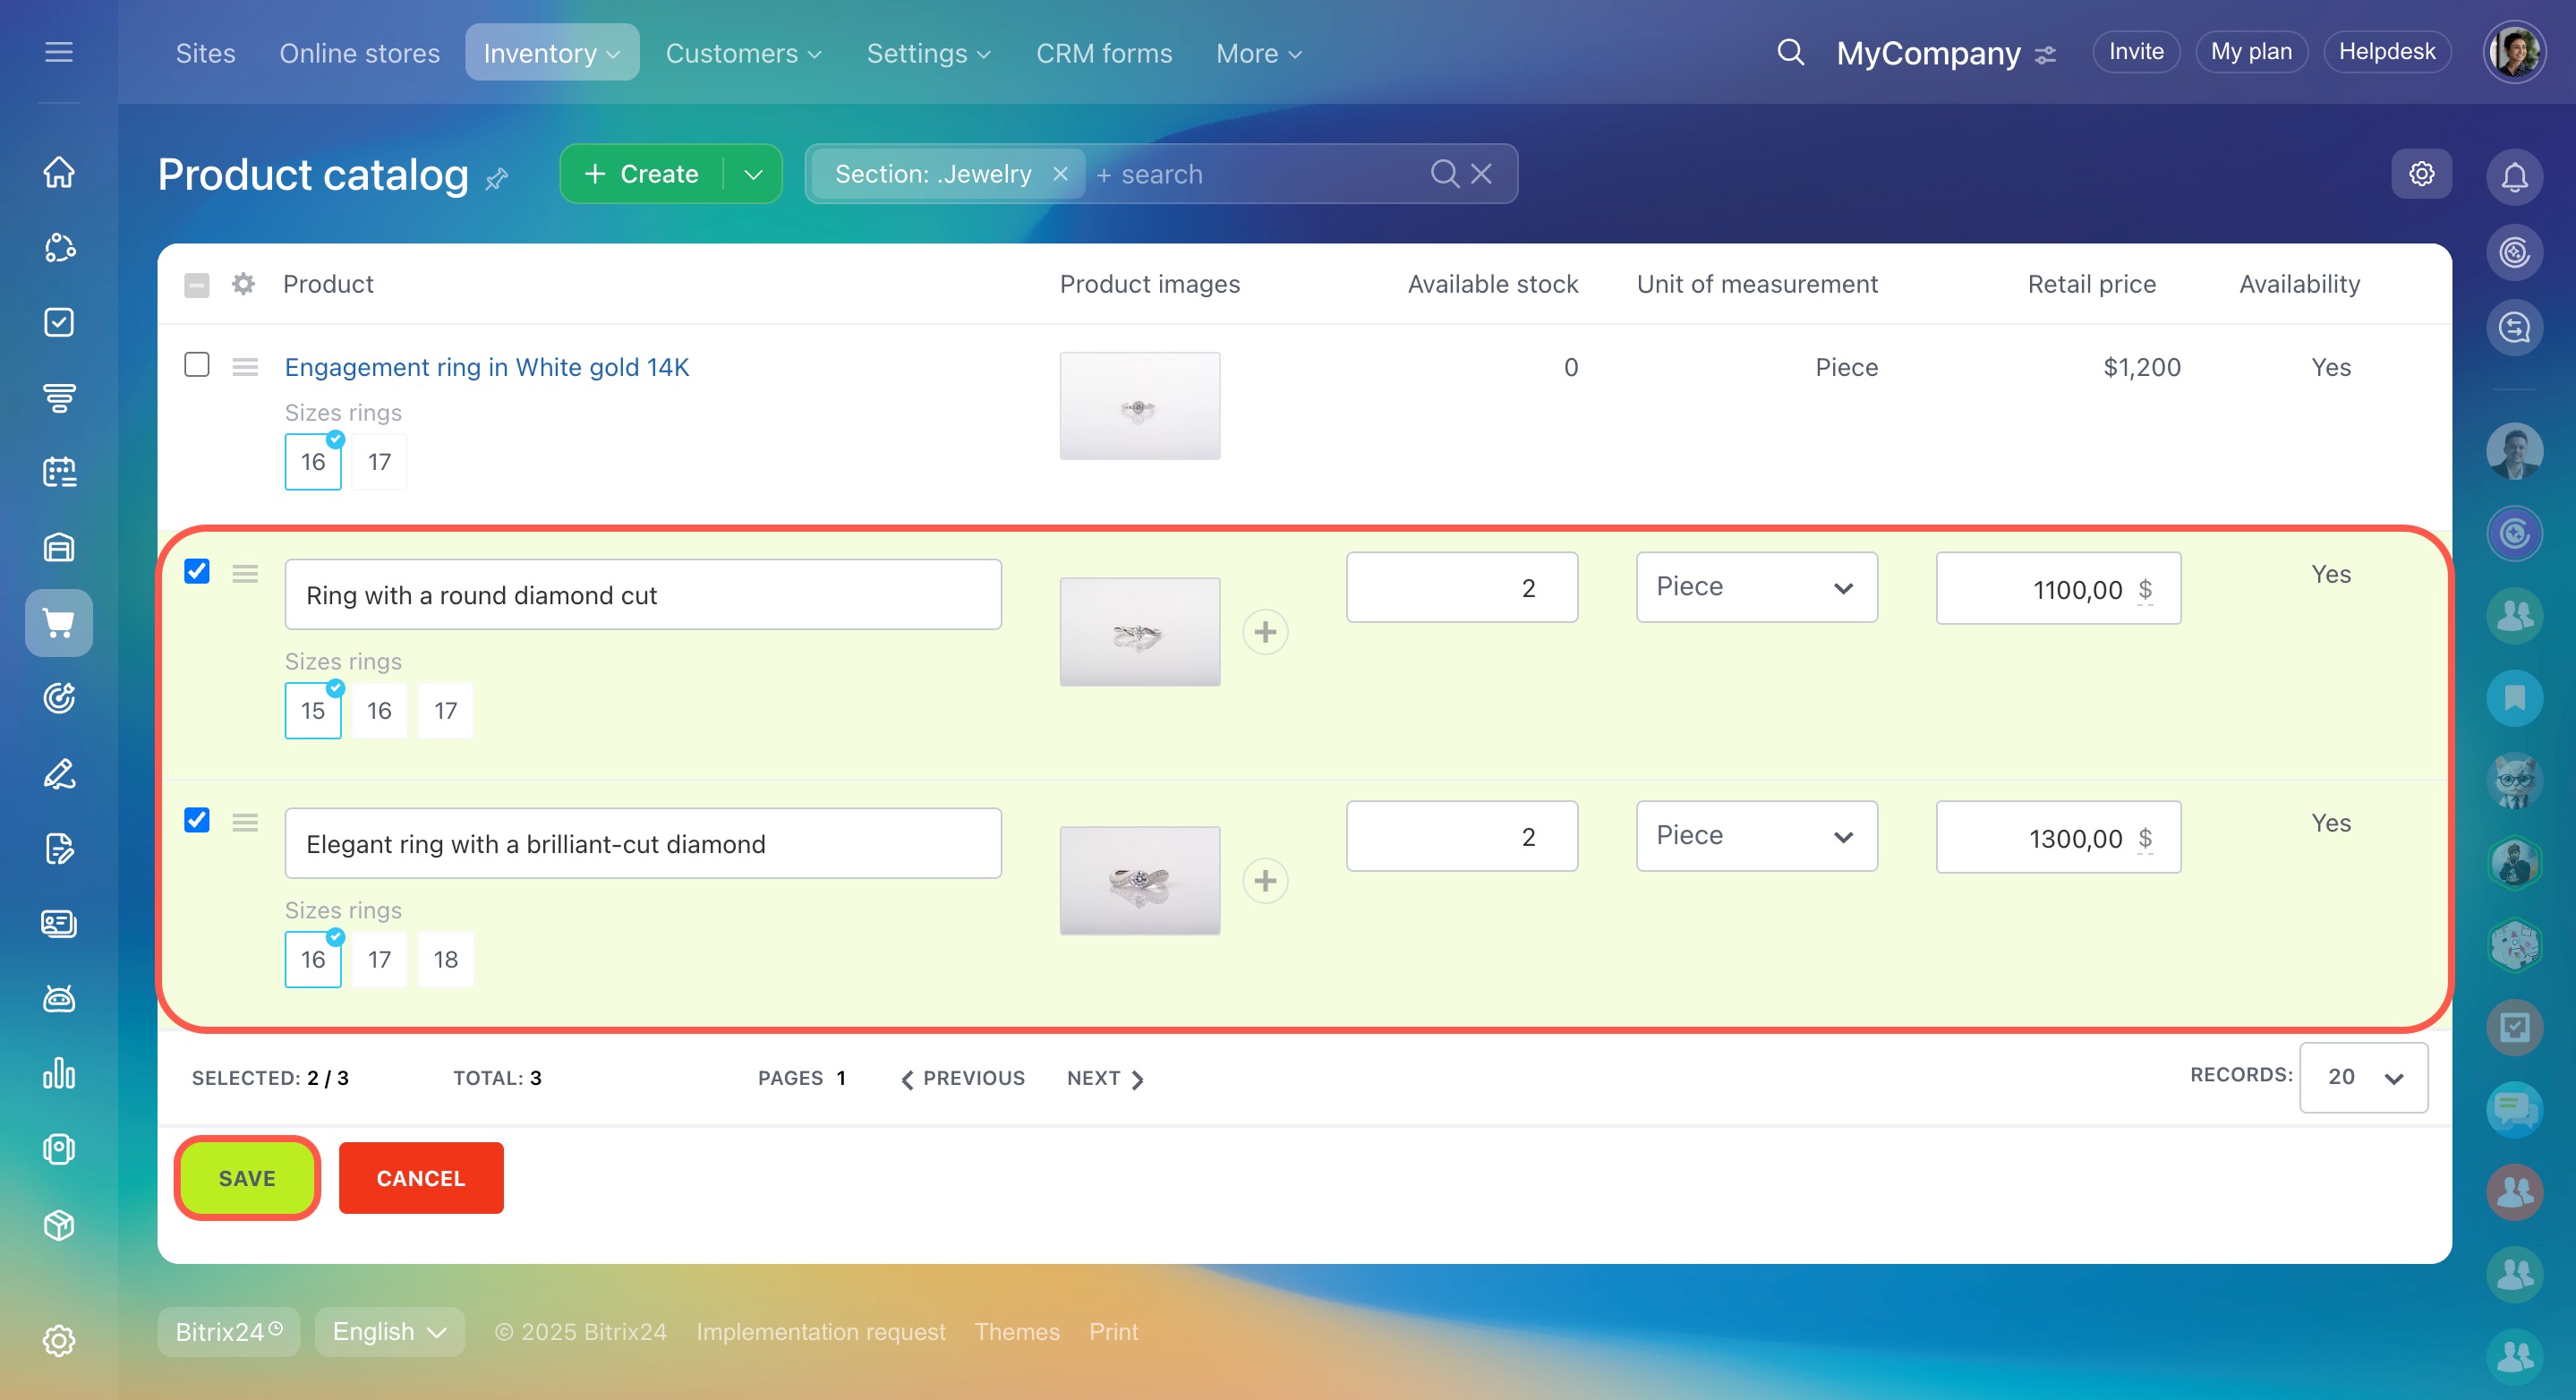The image size is (2576, 1400).
Task: Check the Engagement ring in White gold row
Action: [197, 365]
